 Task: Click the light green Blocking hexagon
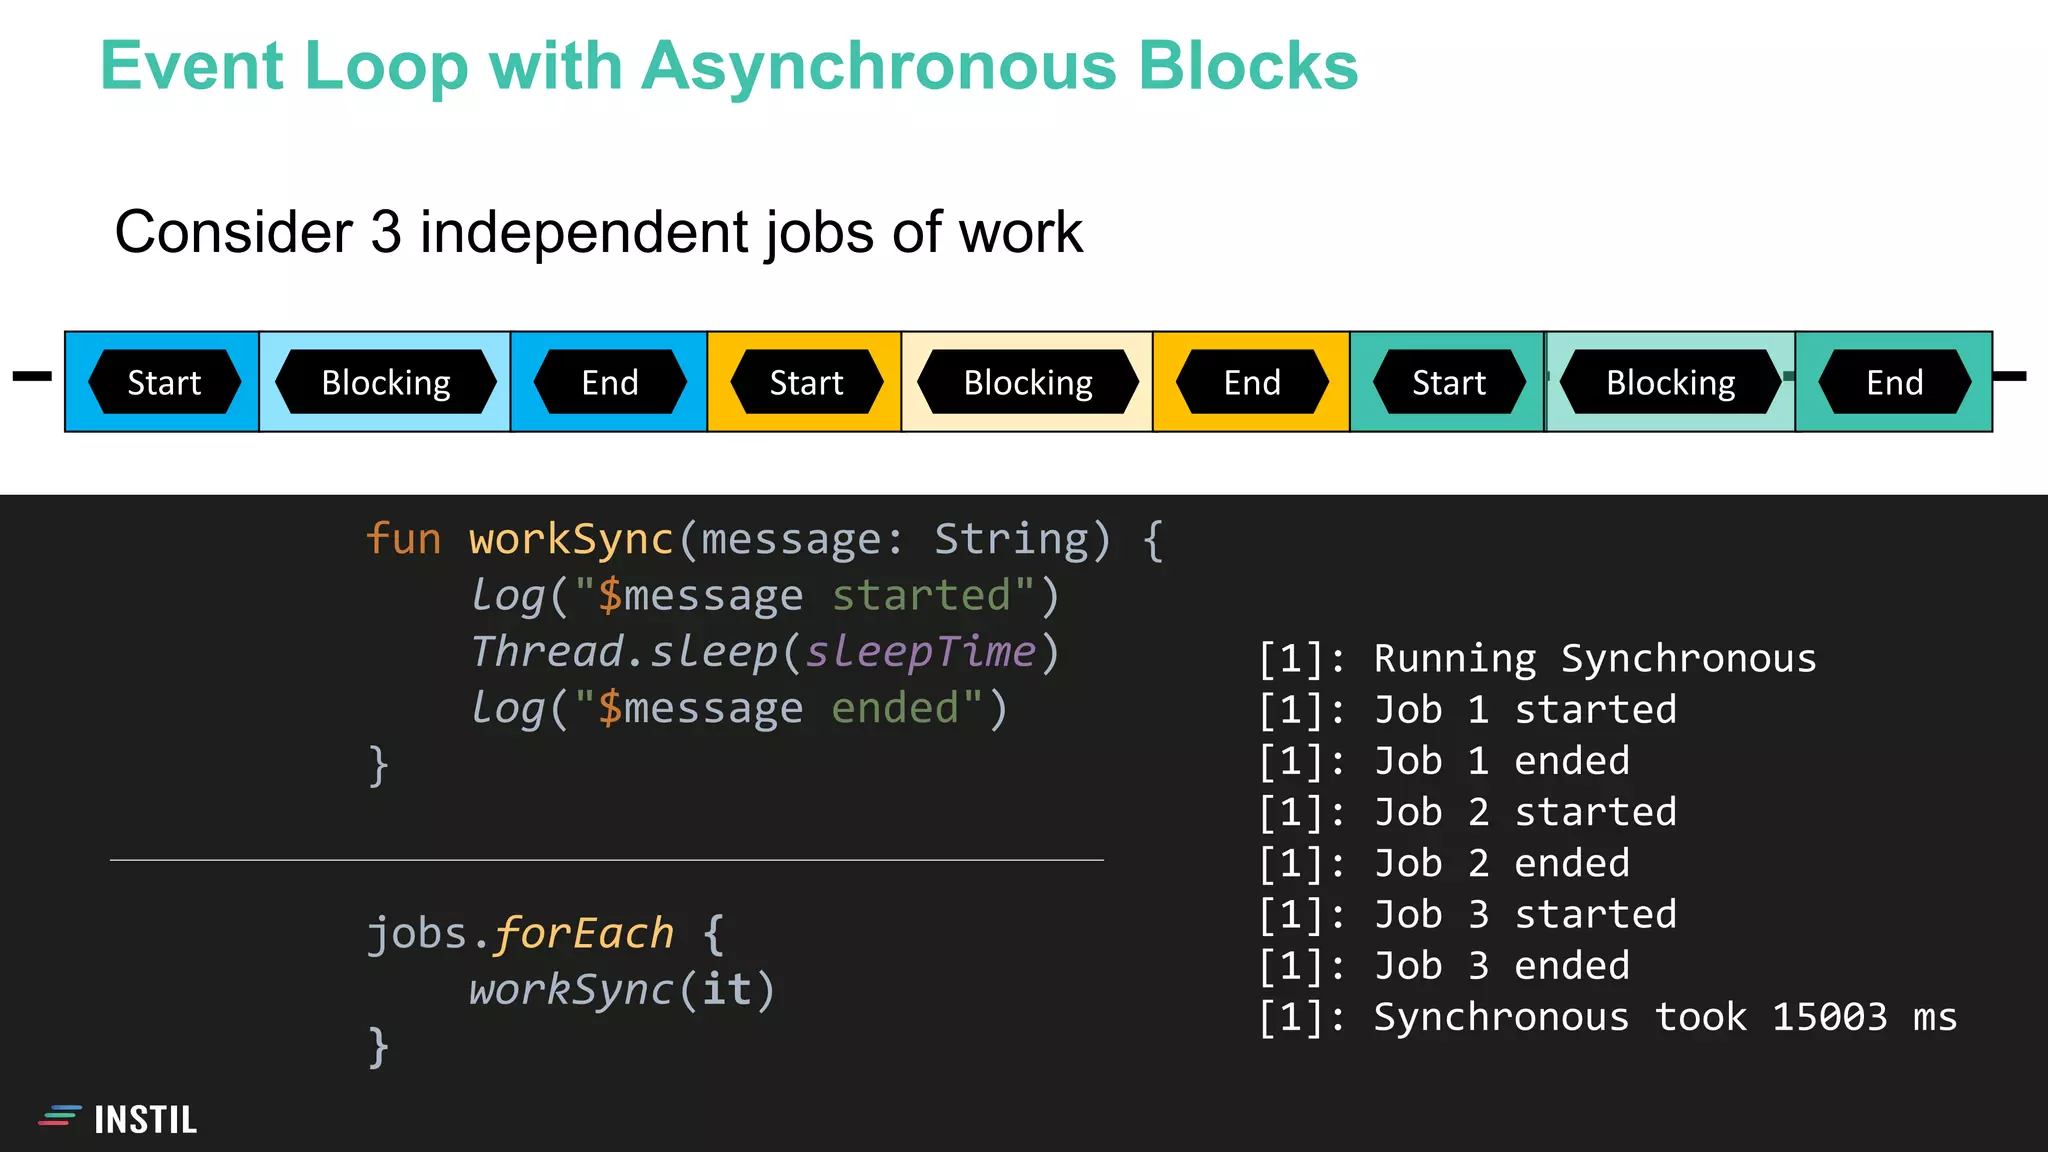[x=1670, y=382]
